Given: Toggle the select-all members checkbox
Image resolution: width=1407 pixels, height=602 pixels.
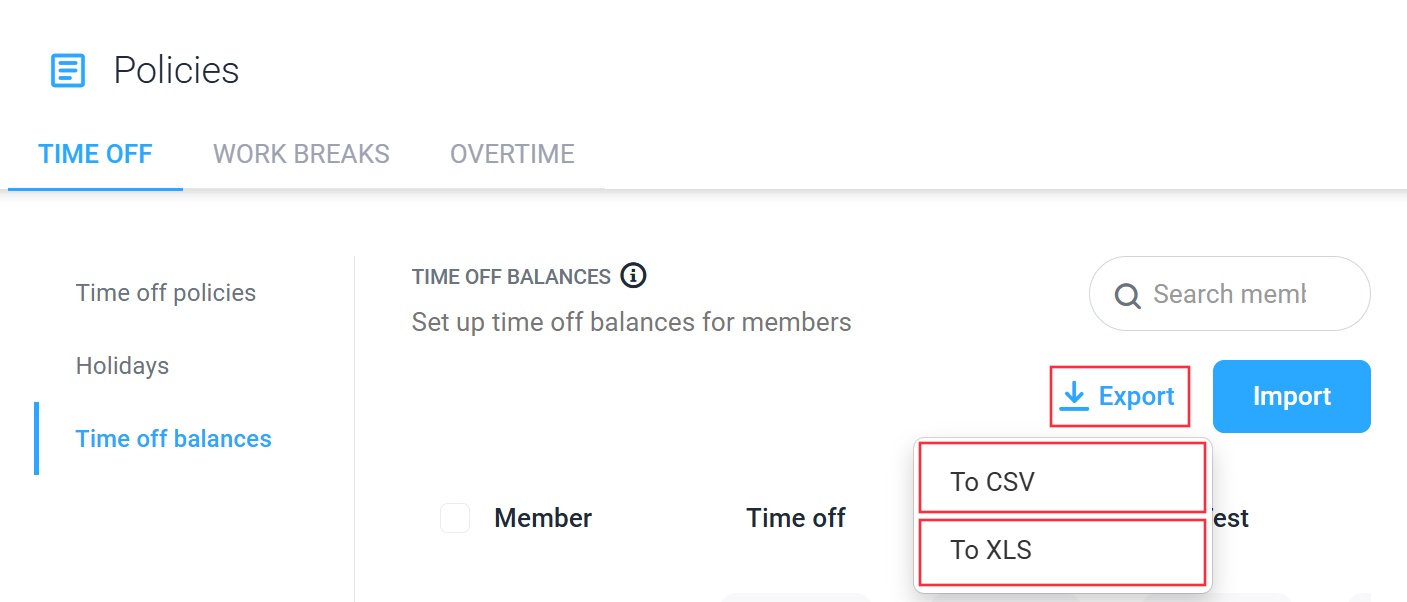Looking at the screenshot, I should pos(455,518).
